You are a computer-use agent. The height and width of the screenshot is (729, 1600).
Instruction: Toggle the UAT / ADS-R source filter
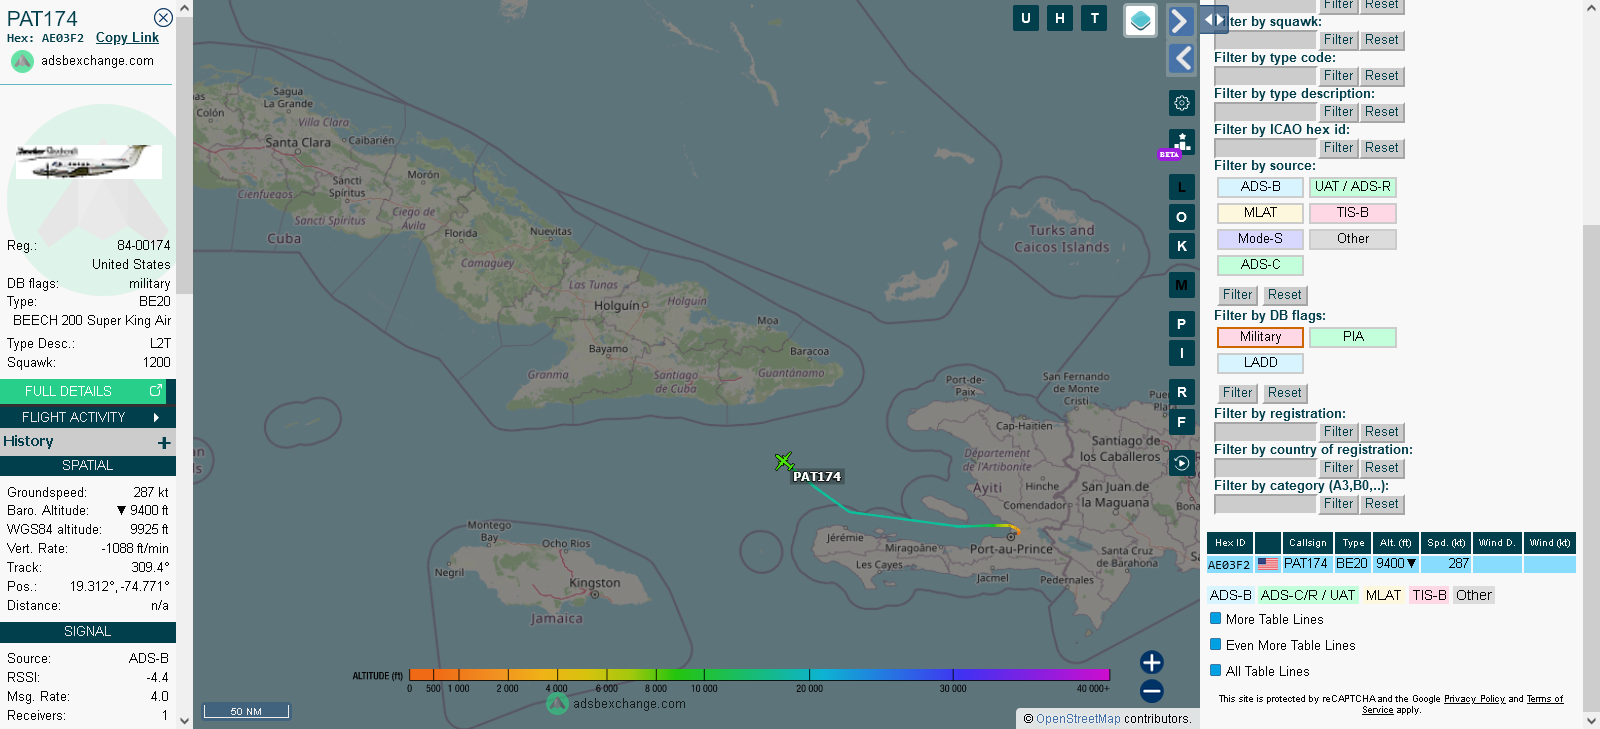pyautogui.click(x=1352, y=187)
